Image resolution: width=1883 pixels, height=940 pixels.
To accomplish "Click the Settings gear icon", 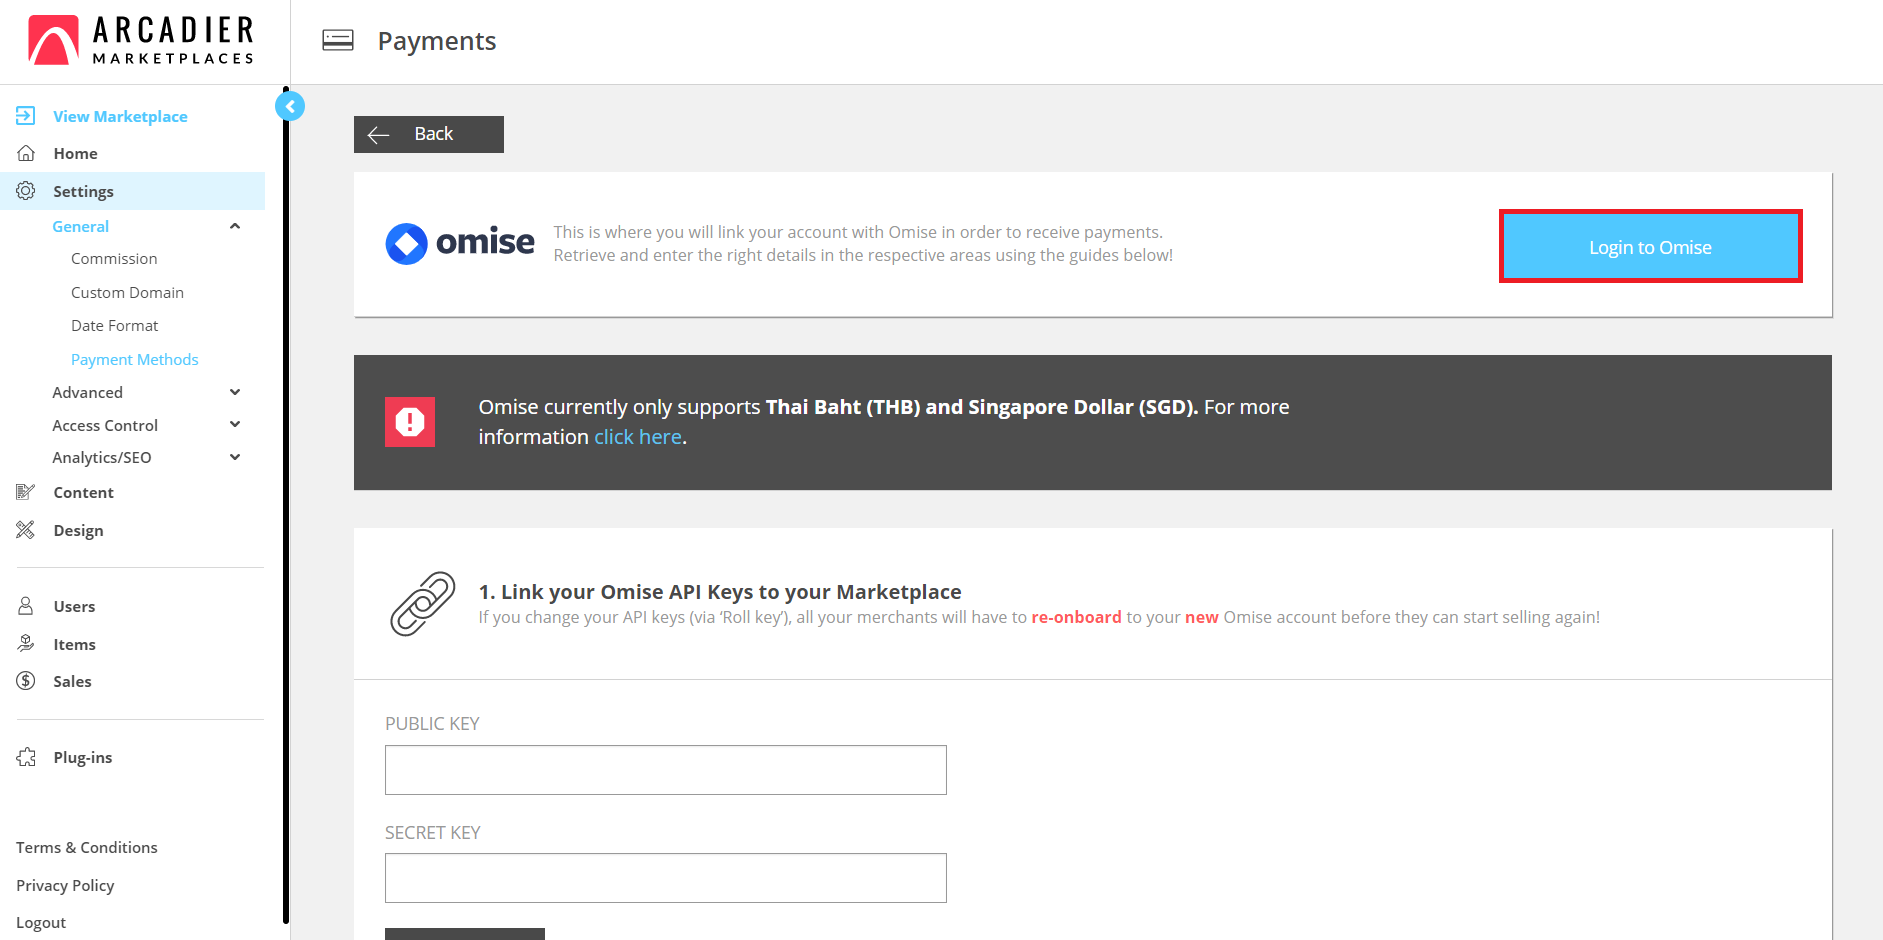I will coord(26,191).
